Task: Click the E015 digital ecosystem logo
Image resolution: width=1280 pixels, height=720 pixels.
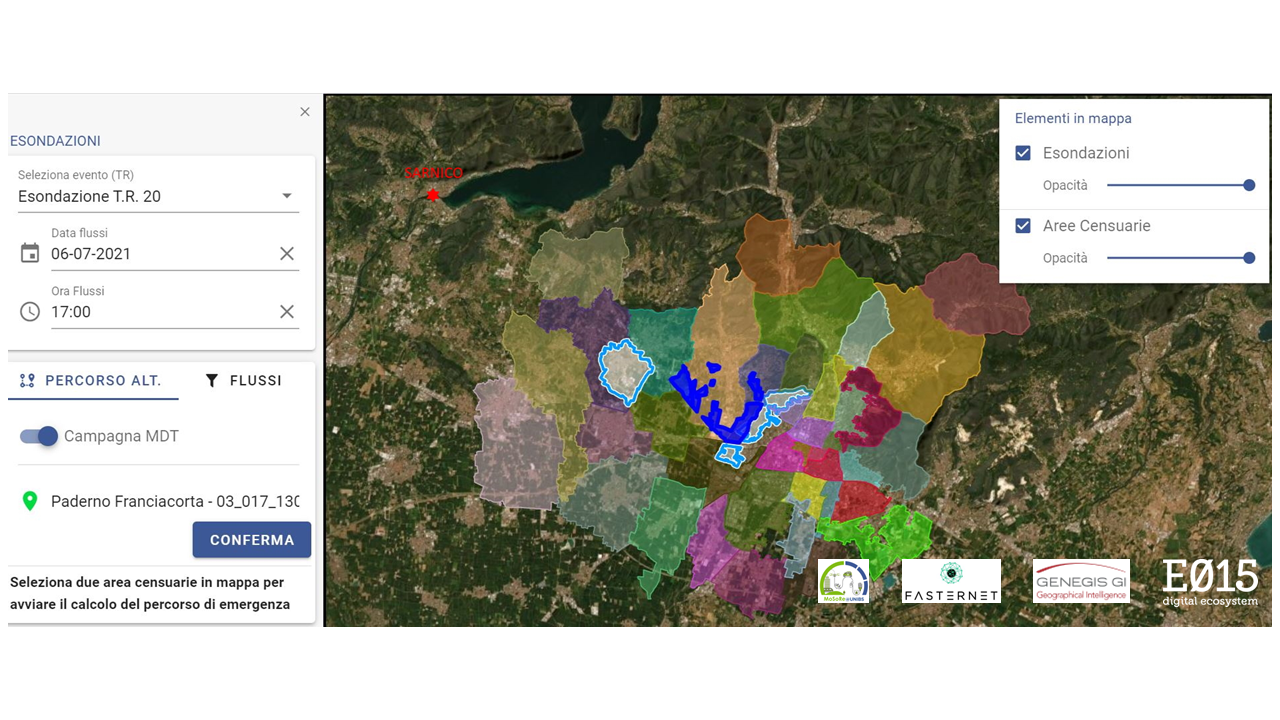Action: click(1210, 582)
